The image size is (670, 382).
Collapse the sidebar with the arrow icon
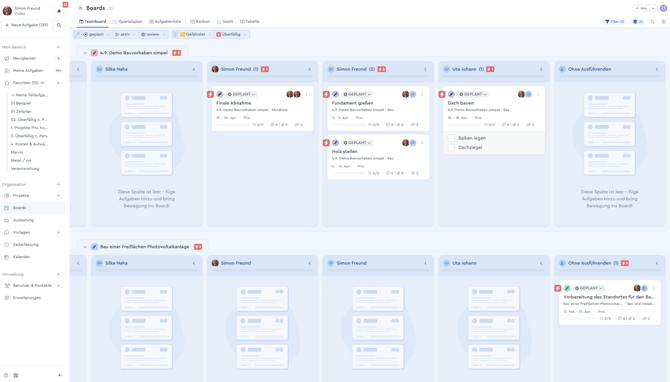pyautogui.click(x=60, y=375)
